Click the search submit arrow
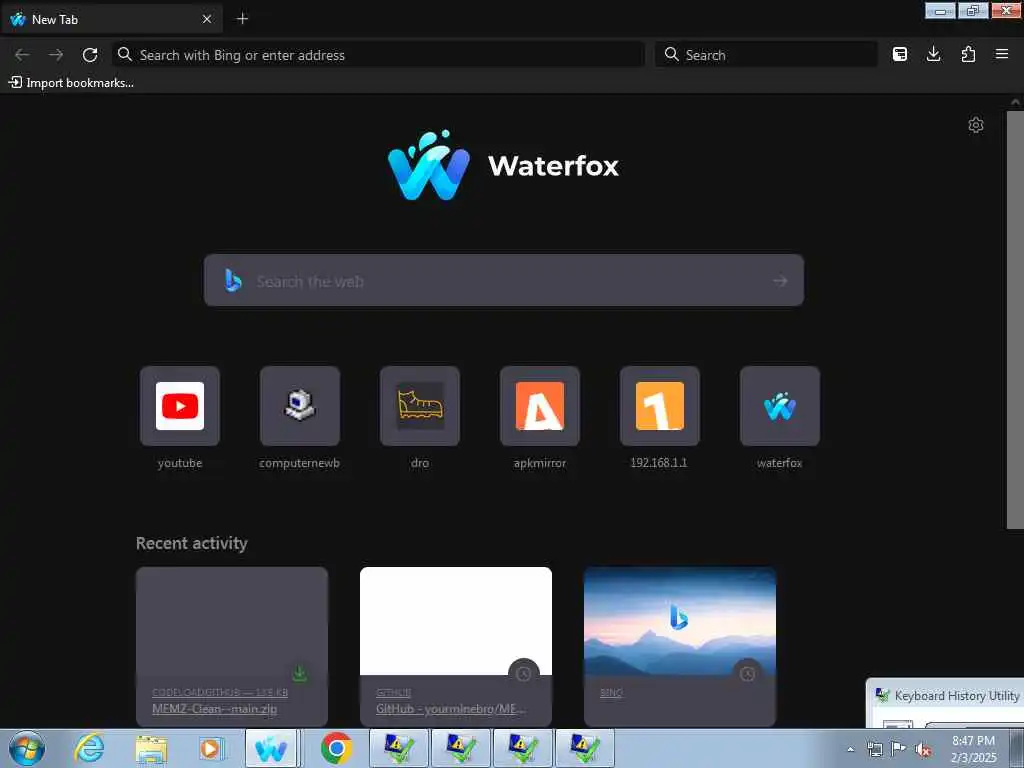Screen dimensions: 1024x768 point(780,281)
